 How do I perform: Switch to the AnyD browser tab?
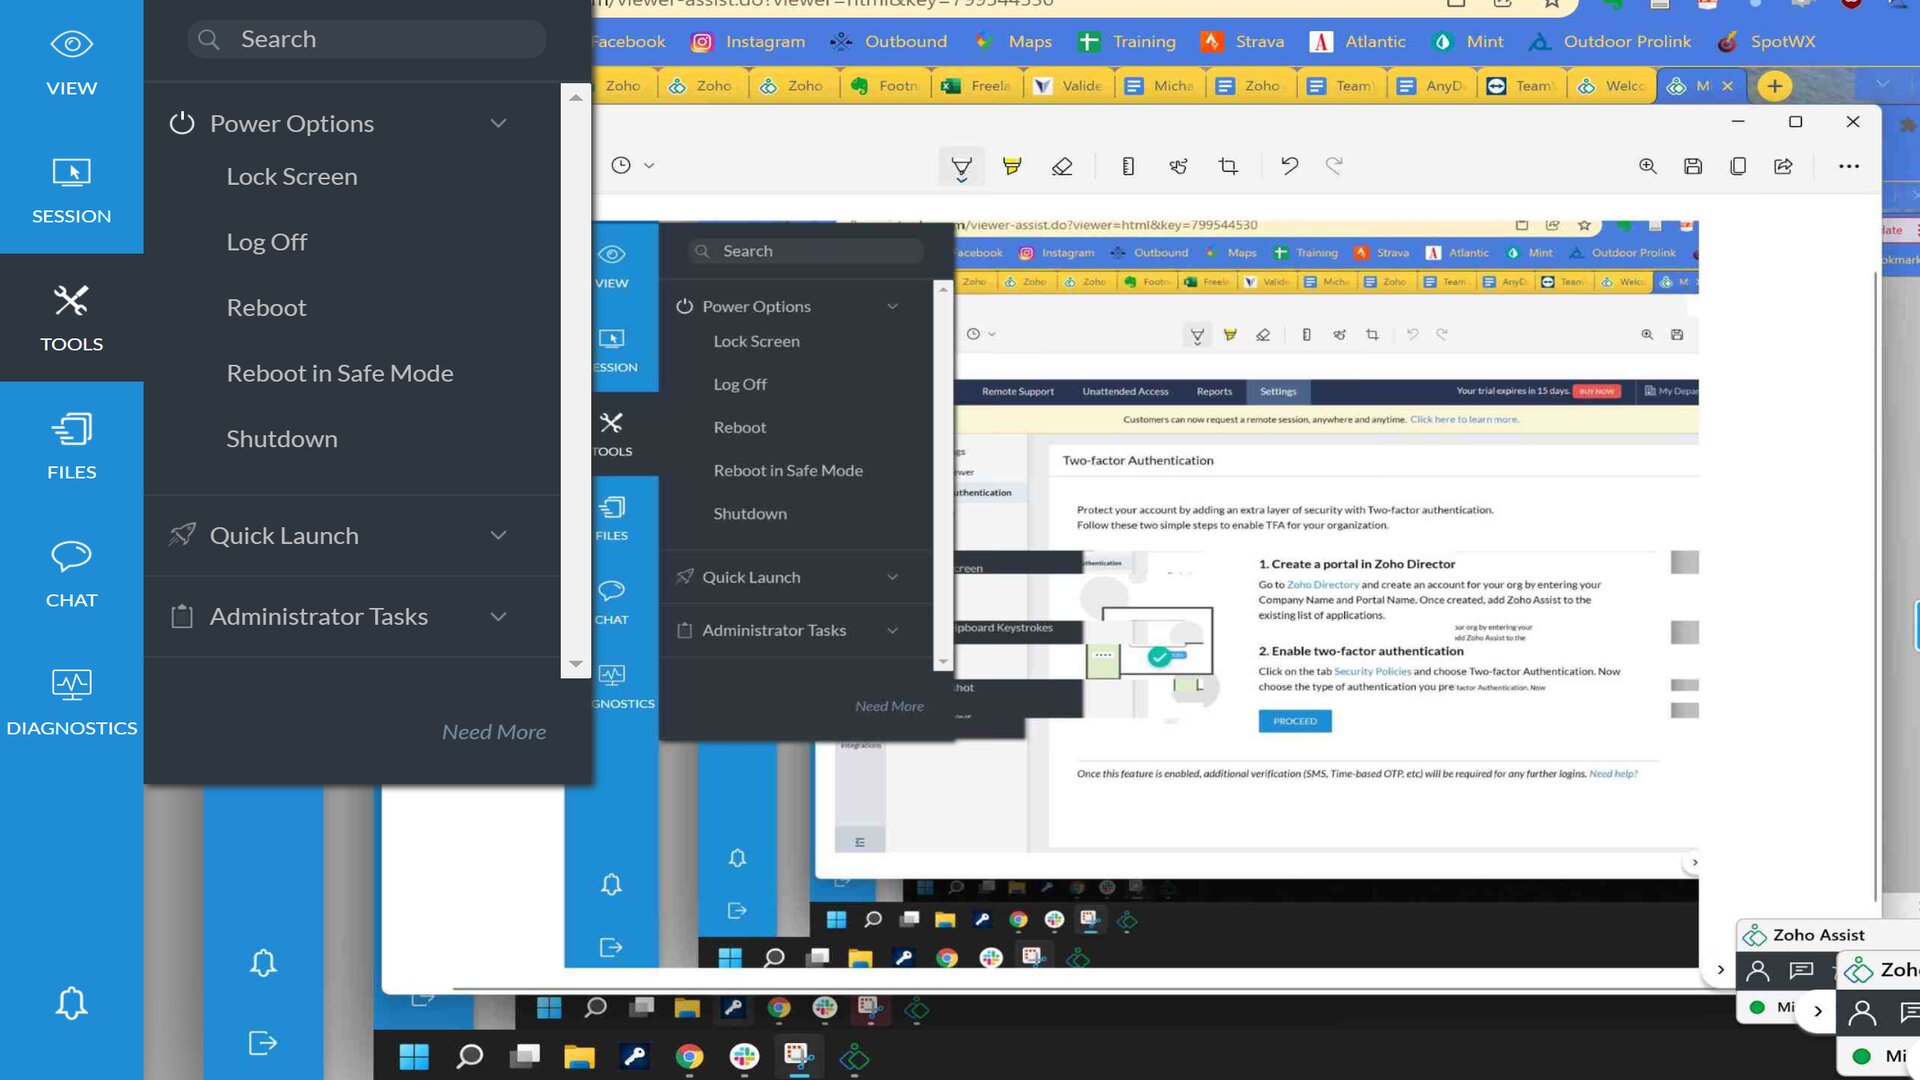click(x=1432, y=86)
